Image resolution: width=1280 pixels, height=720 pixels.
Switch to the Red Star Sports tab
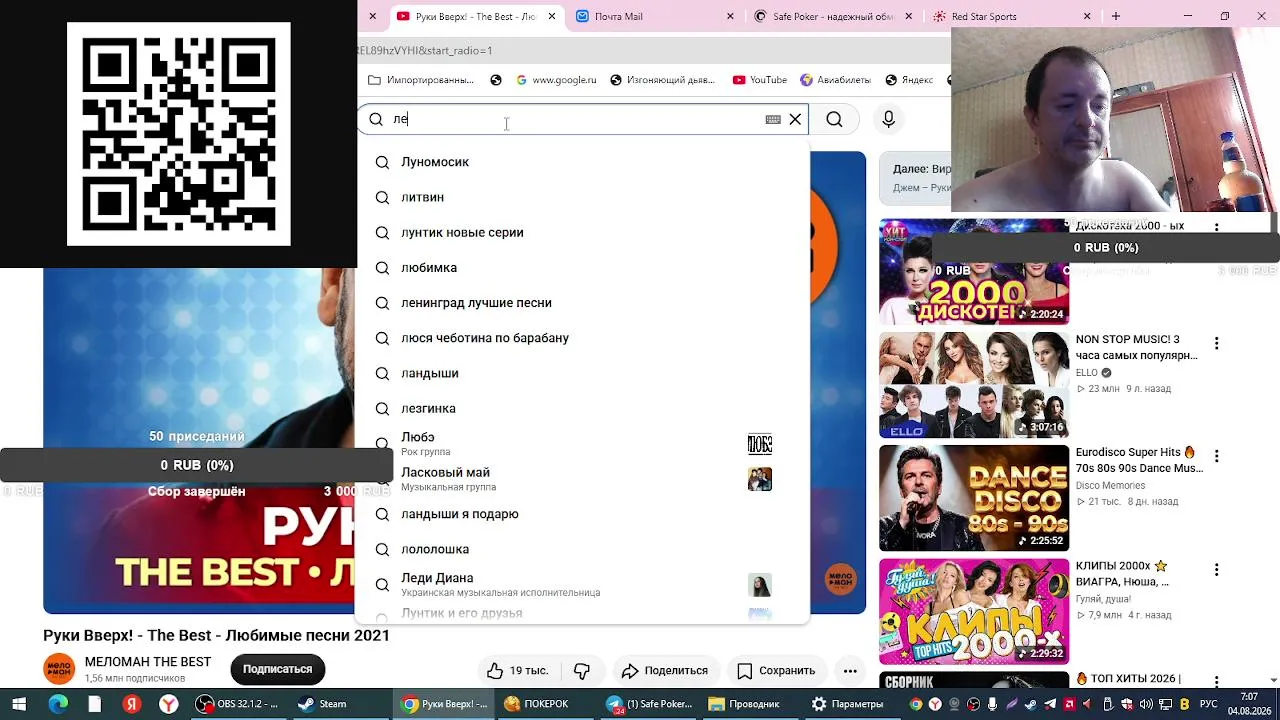click(1012, 16)
